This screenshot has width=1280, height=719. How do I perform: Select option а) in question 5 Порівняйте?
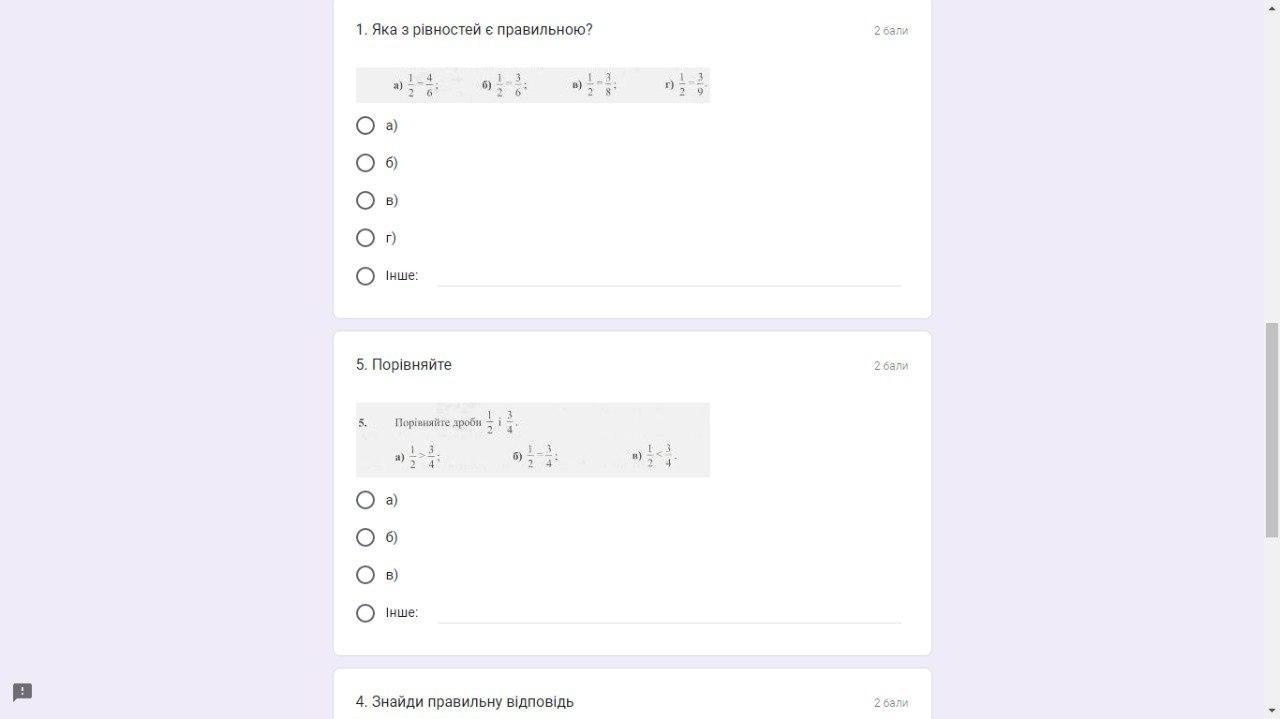365,500
